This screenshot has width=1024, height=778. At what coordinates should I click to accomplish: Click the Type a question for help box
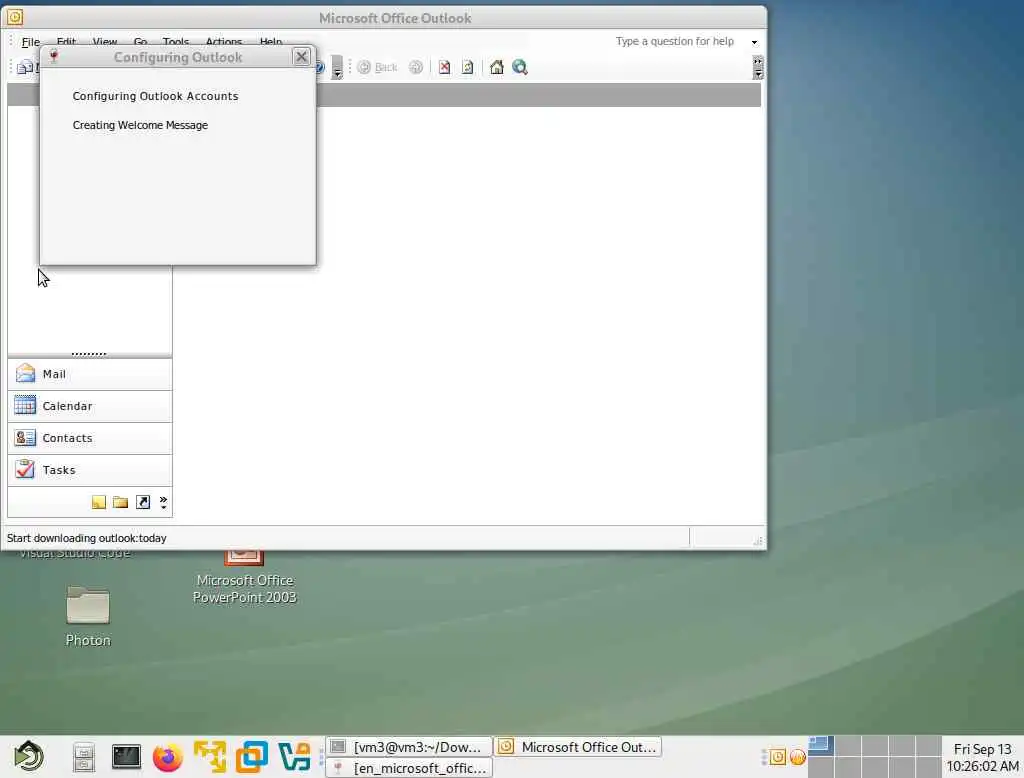click(x=676, y=41)
